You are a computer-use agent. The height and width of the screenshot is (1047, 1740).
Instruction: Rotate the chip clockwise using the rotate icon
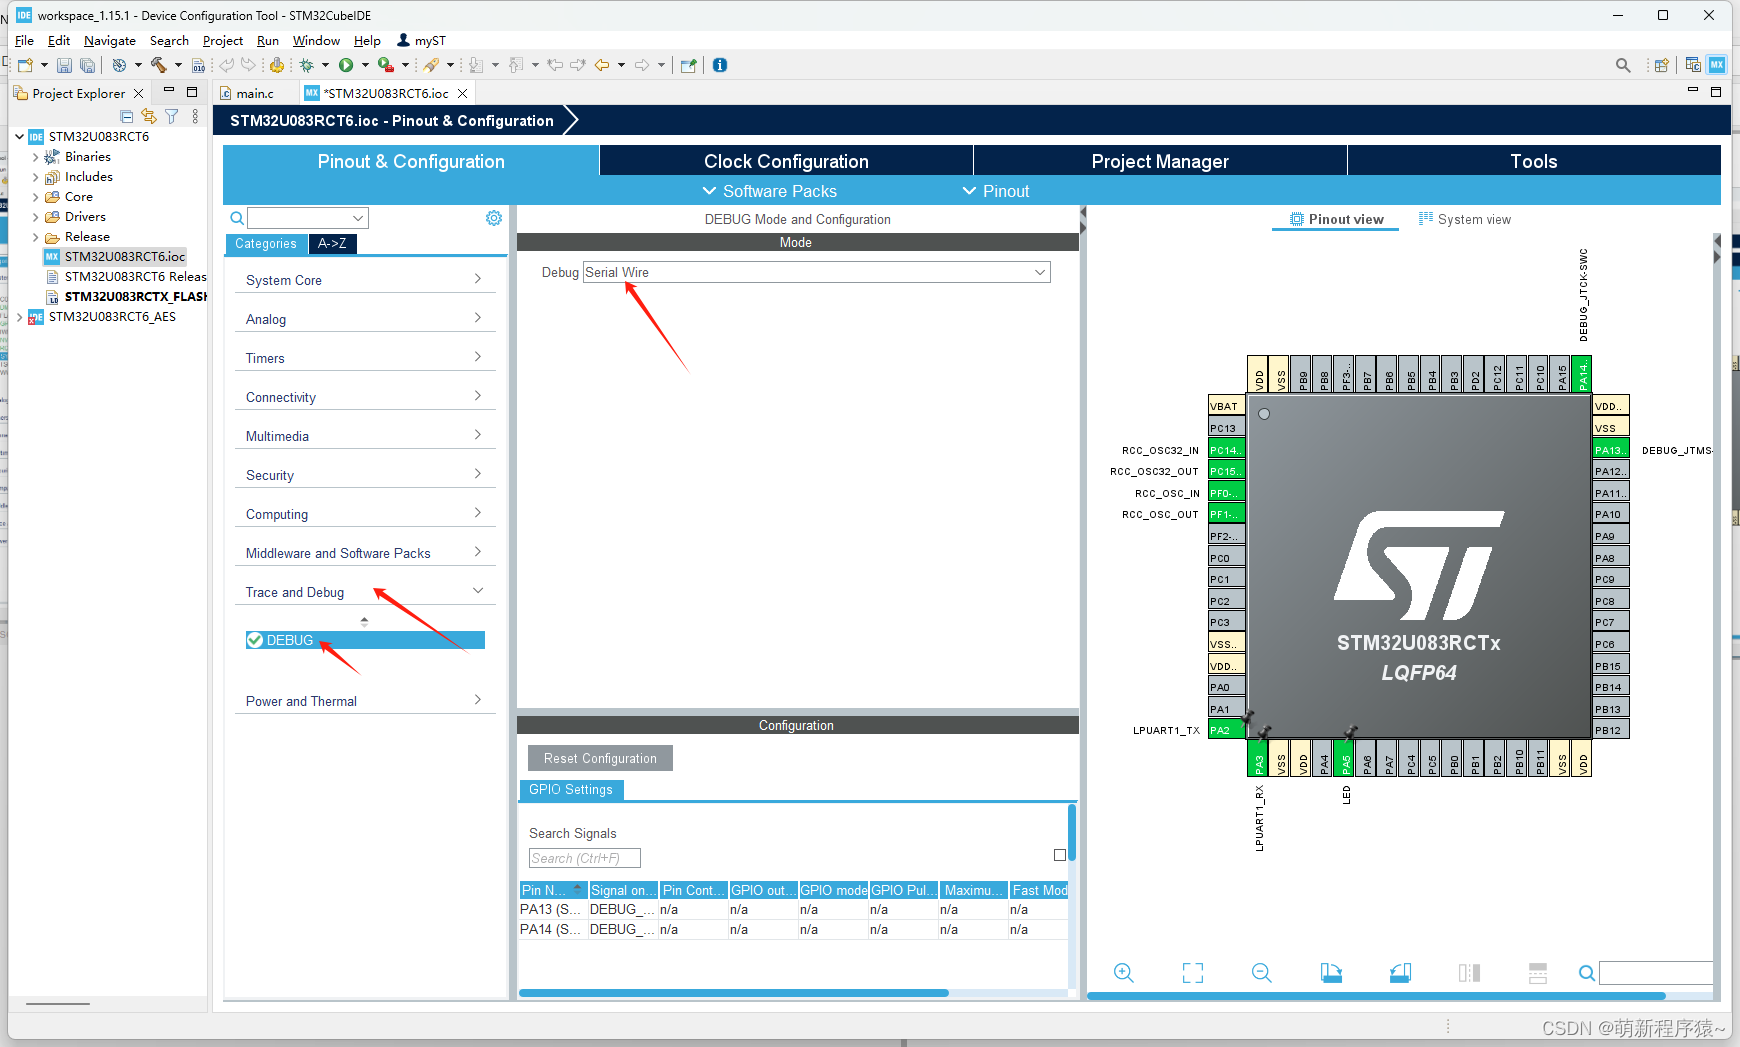(1330, 972)
